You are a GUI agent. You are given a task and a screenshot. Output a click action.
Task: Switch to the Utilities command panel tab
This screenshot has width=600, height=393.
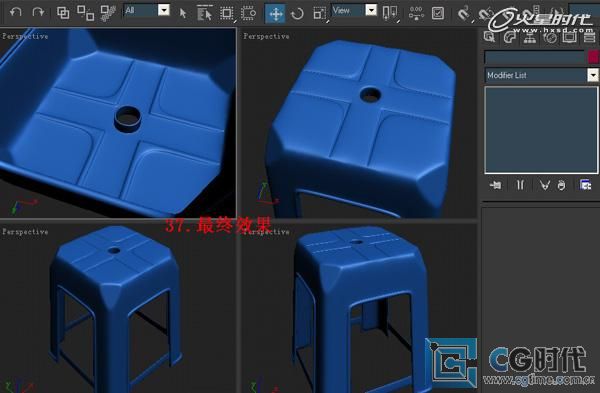[590, 37]
